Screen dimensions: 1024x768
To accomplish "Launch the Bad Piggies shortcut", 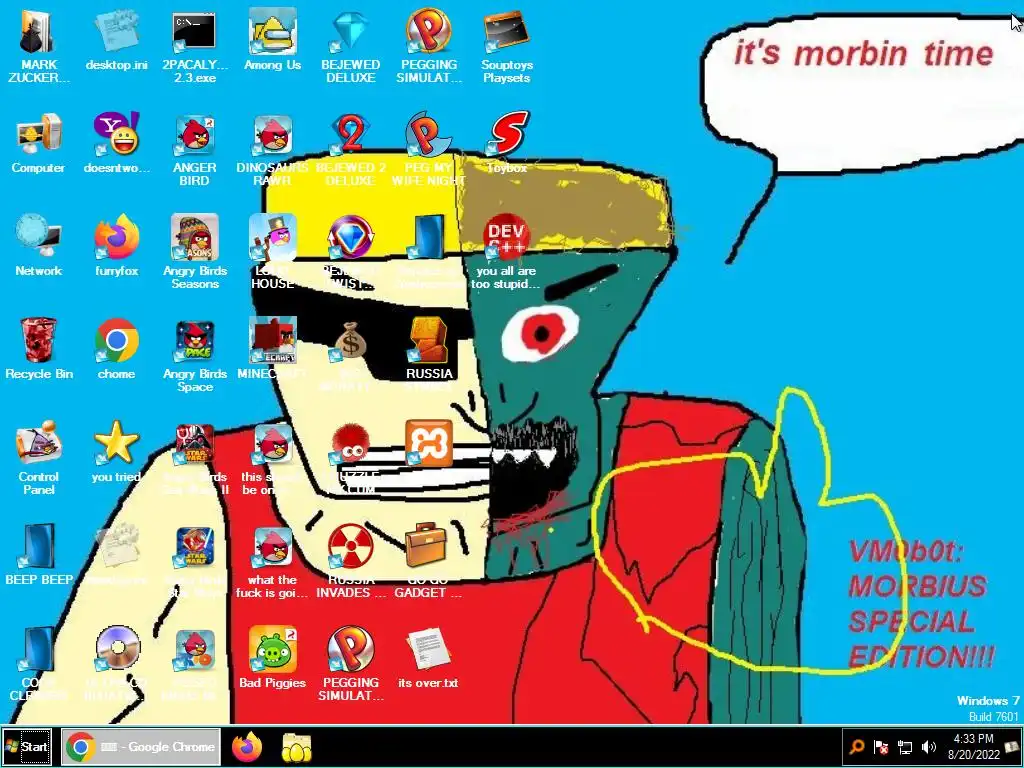I will click(x=272, y=649).
